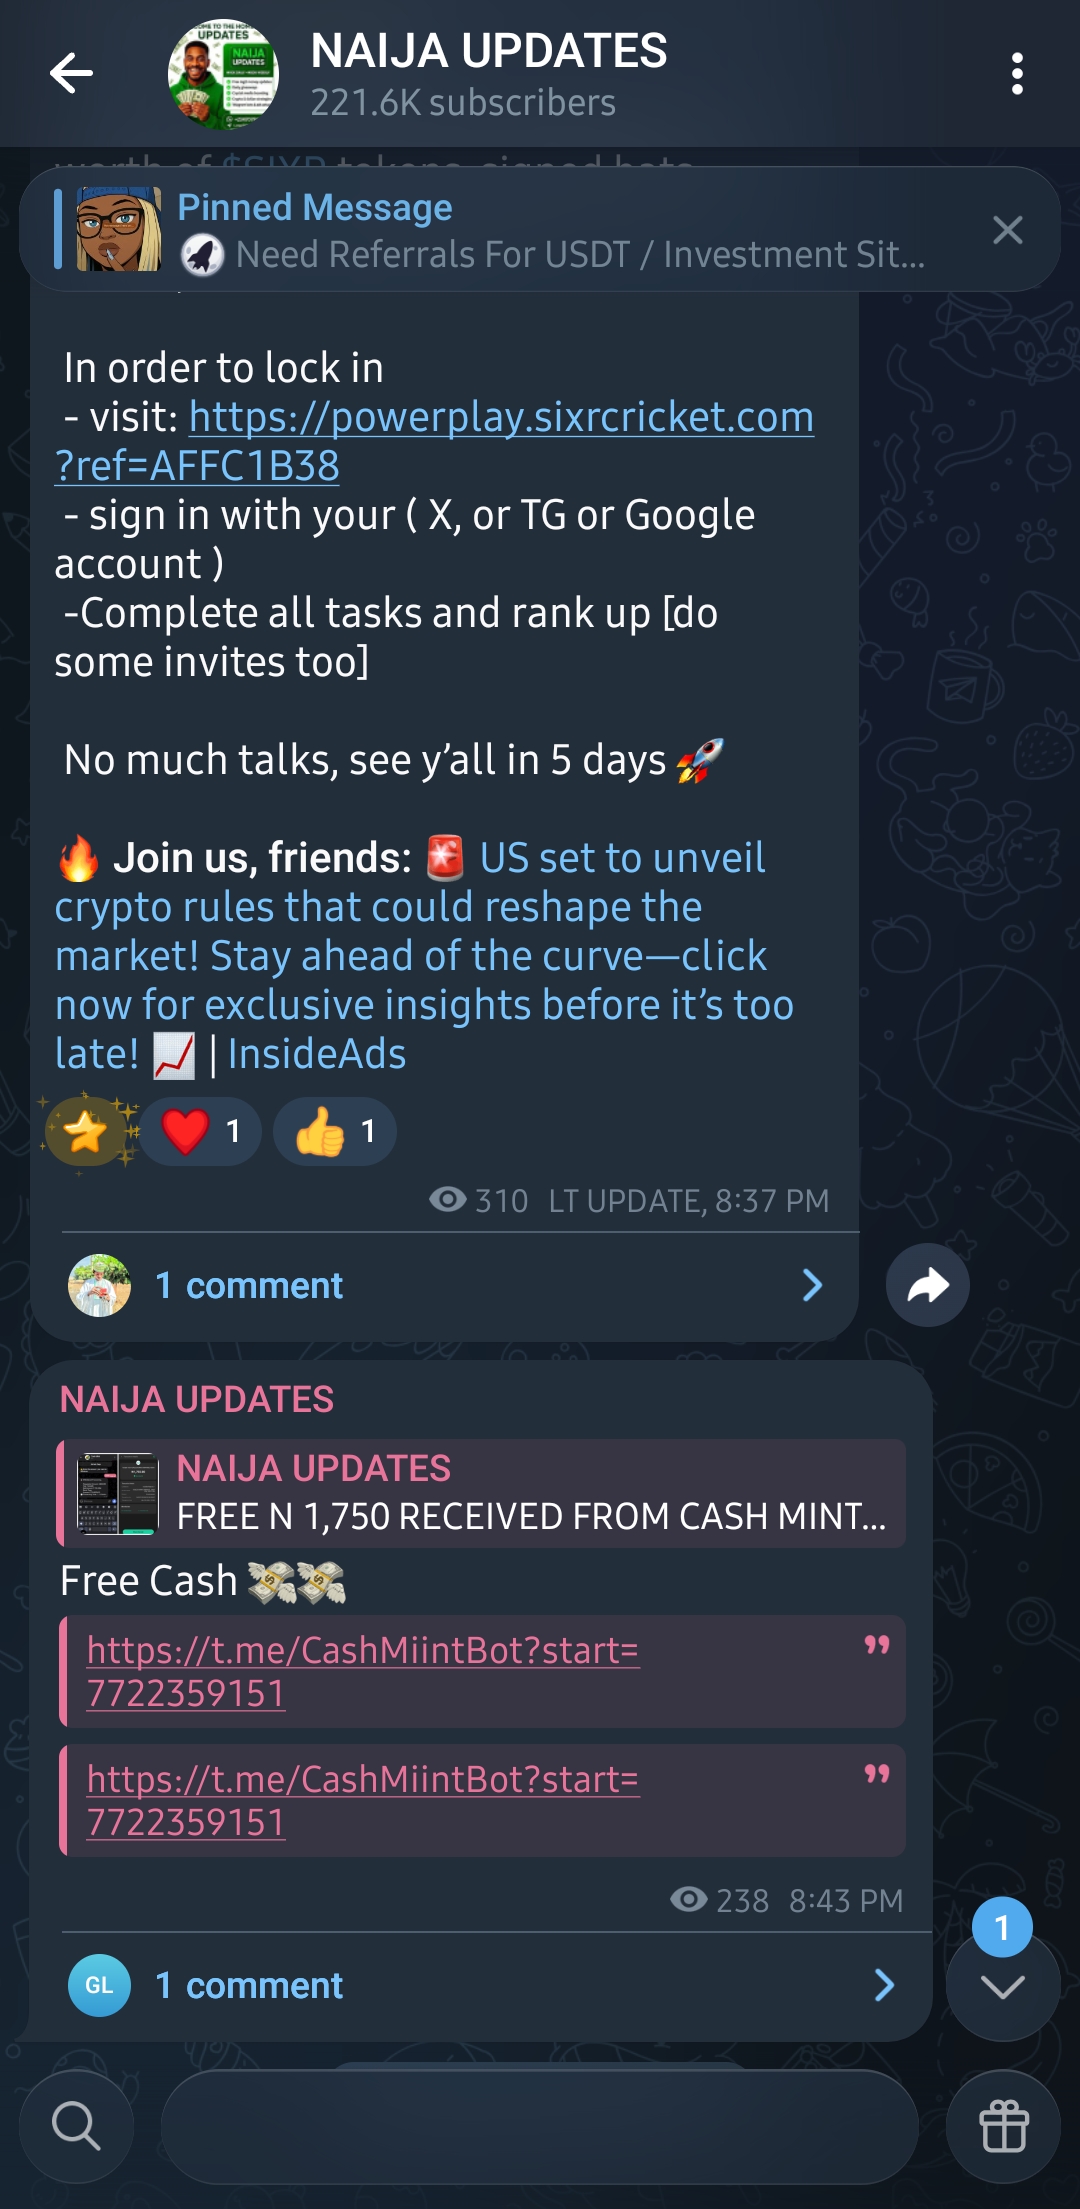Screen dimensions: 1080x2209
Task: Open the three-dot channel options menu
Action: pyautogui.click(x=1017, y=74)
